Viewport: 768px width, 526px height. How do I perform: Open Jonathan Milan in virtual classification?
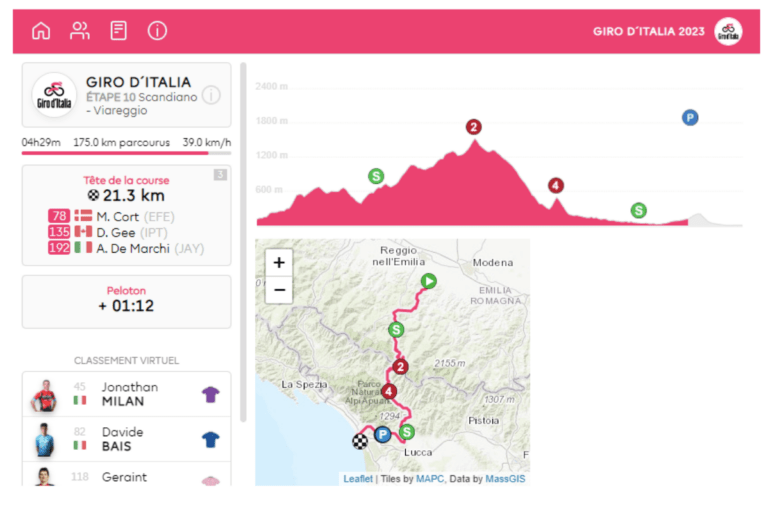click(x=129, y=394)
